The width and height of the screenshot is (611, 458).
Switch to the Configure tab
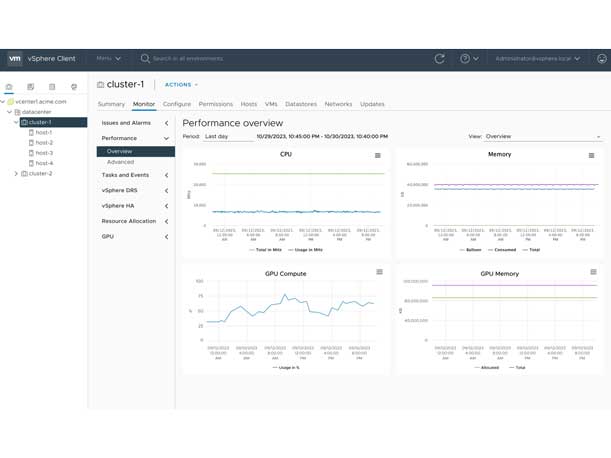coord(176,104)
